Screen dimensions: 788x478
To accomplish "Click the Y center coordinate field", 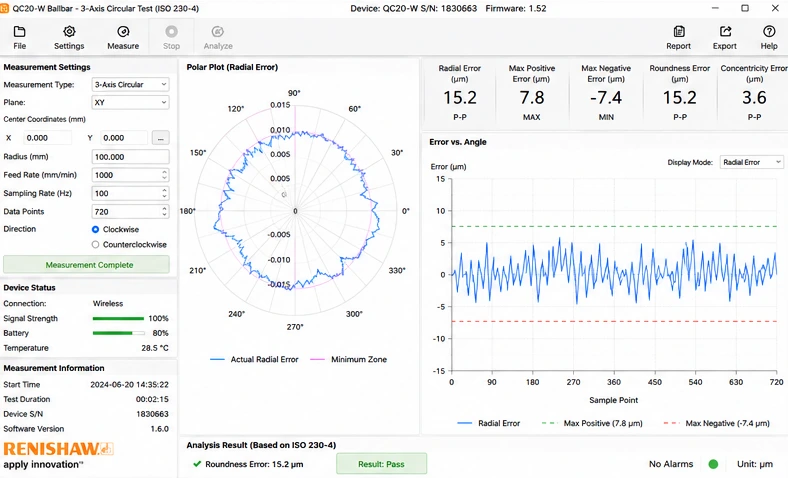I will 124,138.
